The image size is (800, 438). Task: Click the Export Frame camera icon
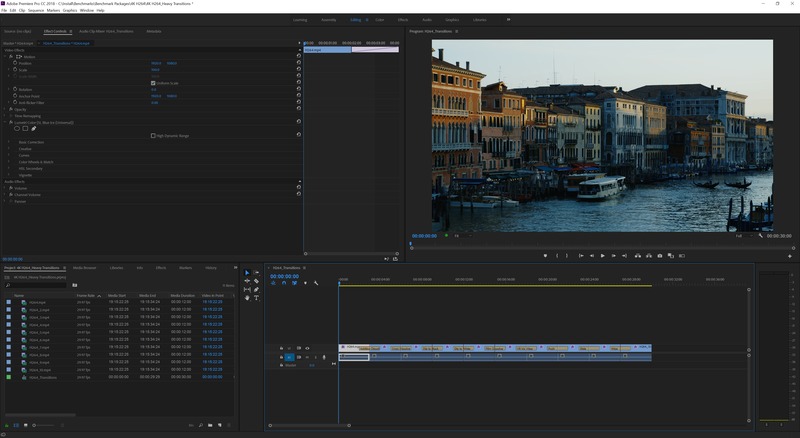(x=660, y=255)
